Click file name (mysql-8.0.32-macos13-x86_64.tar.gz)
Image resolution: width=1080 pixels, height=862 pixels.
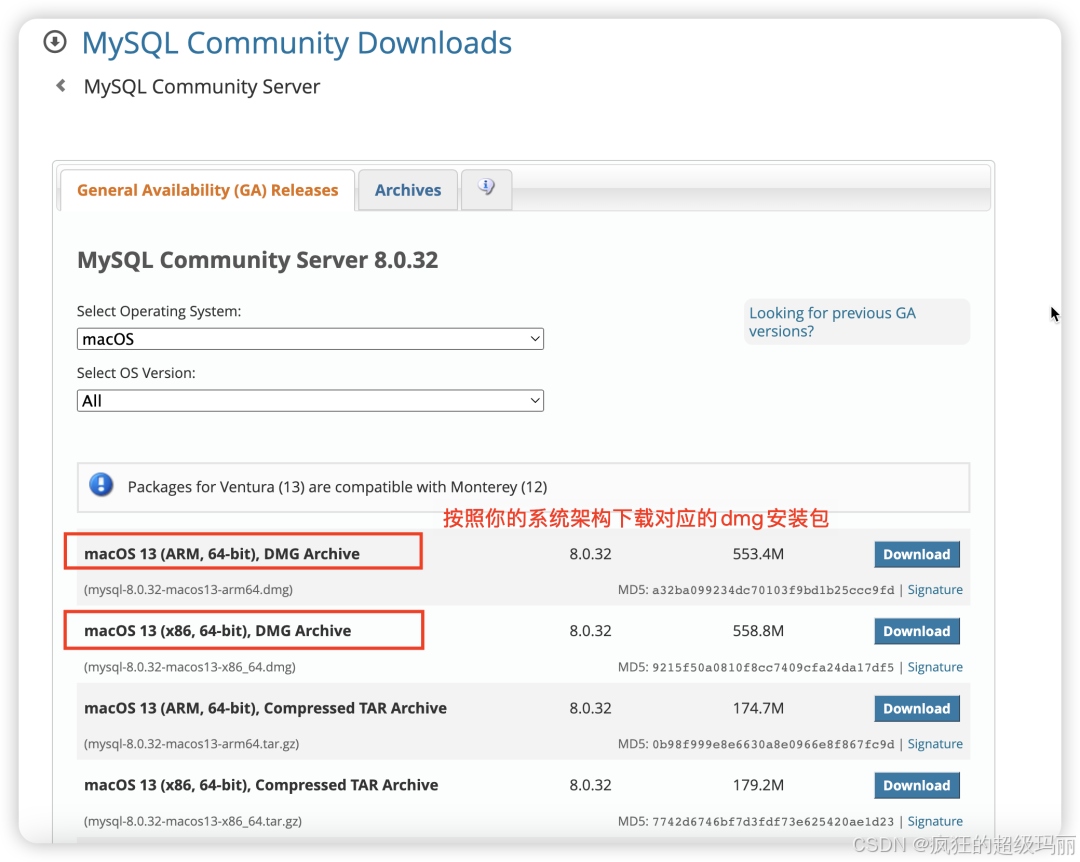pyautogui.click(x=193, y=821)
